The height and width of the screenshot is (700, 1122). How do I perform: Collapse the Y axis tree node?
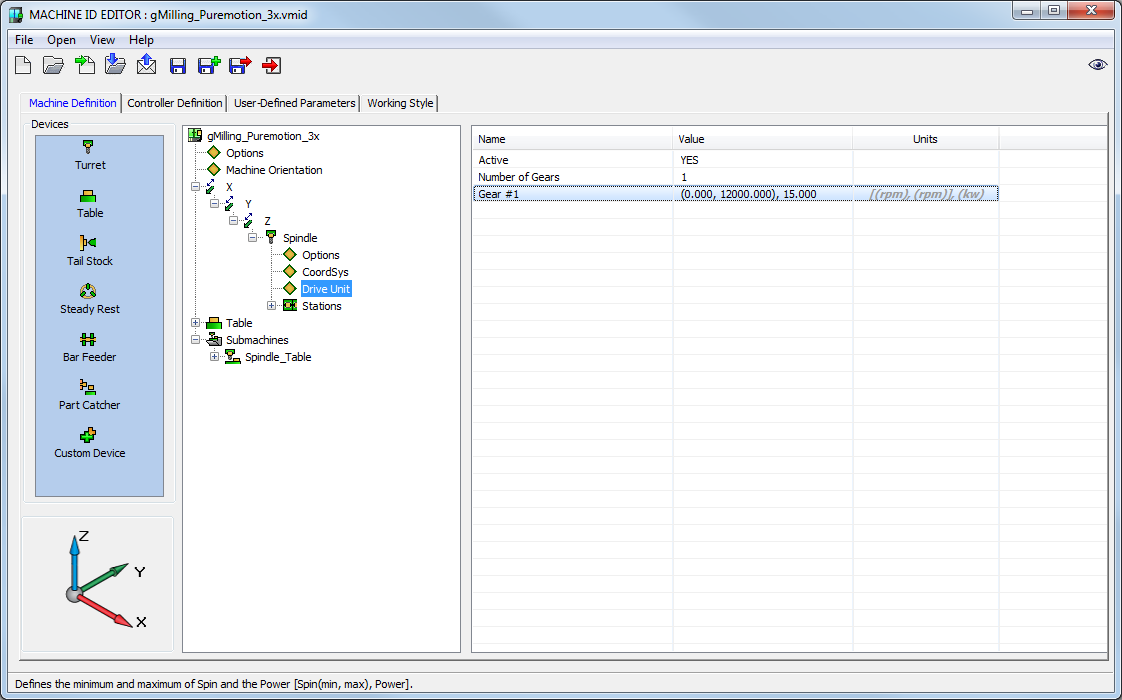pos(214,204)
